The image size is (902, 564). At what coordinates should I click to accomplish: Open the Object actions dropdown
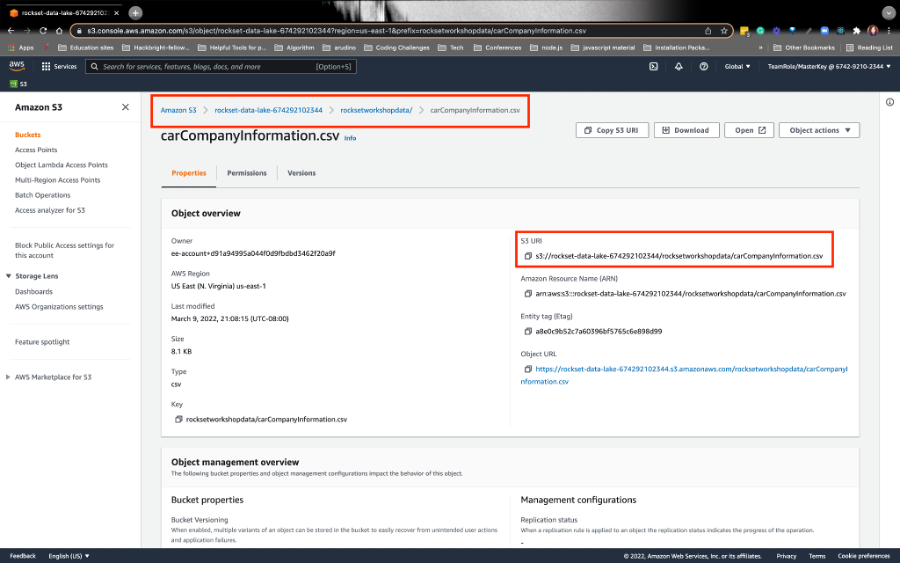(819, 131)
